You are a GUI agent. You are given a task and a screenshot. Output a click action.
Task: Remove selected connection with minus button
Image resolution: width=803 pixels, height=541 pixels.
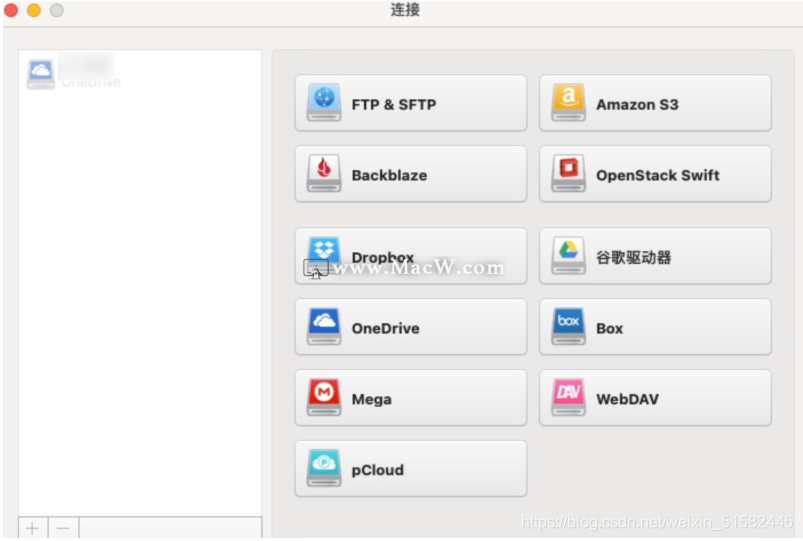coord(64,528)
